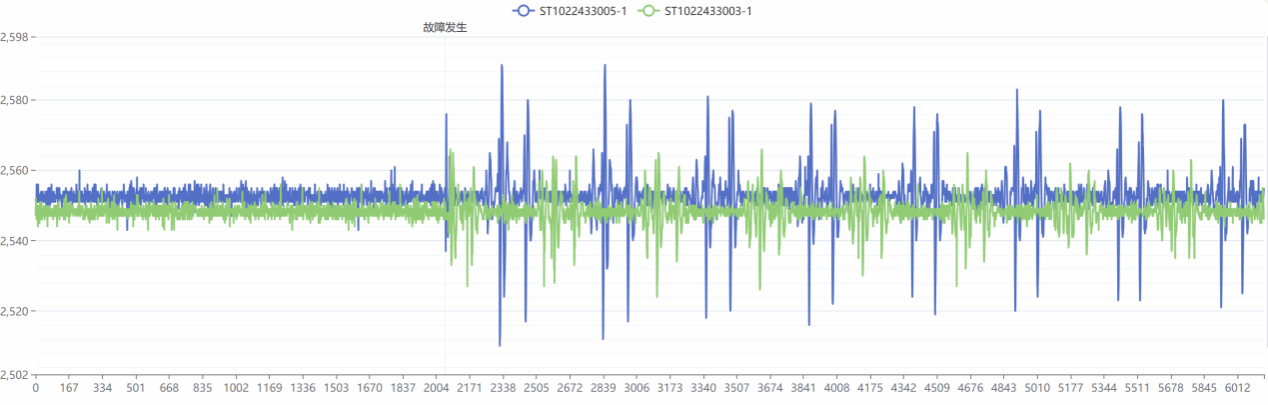The width and height of the screenshot is (1268, 405).
Task: Click the blue peak near x-axis 4843
Action: (1017, 90)
